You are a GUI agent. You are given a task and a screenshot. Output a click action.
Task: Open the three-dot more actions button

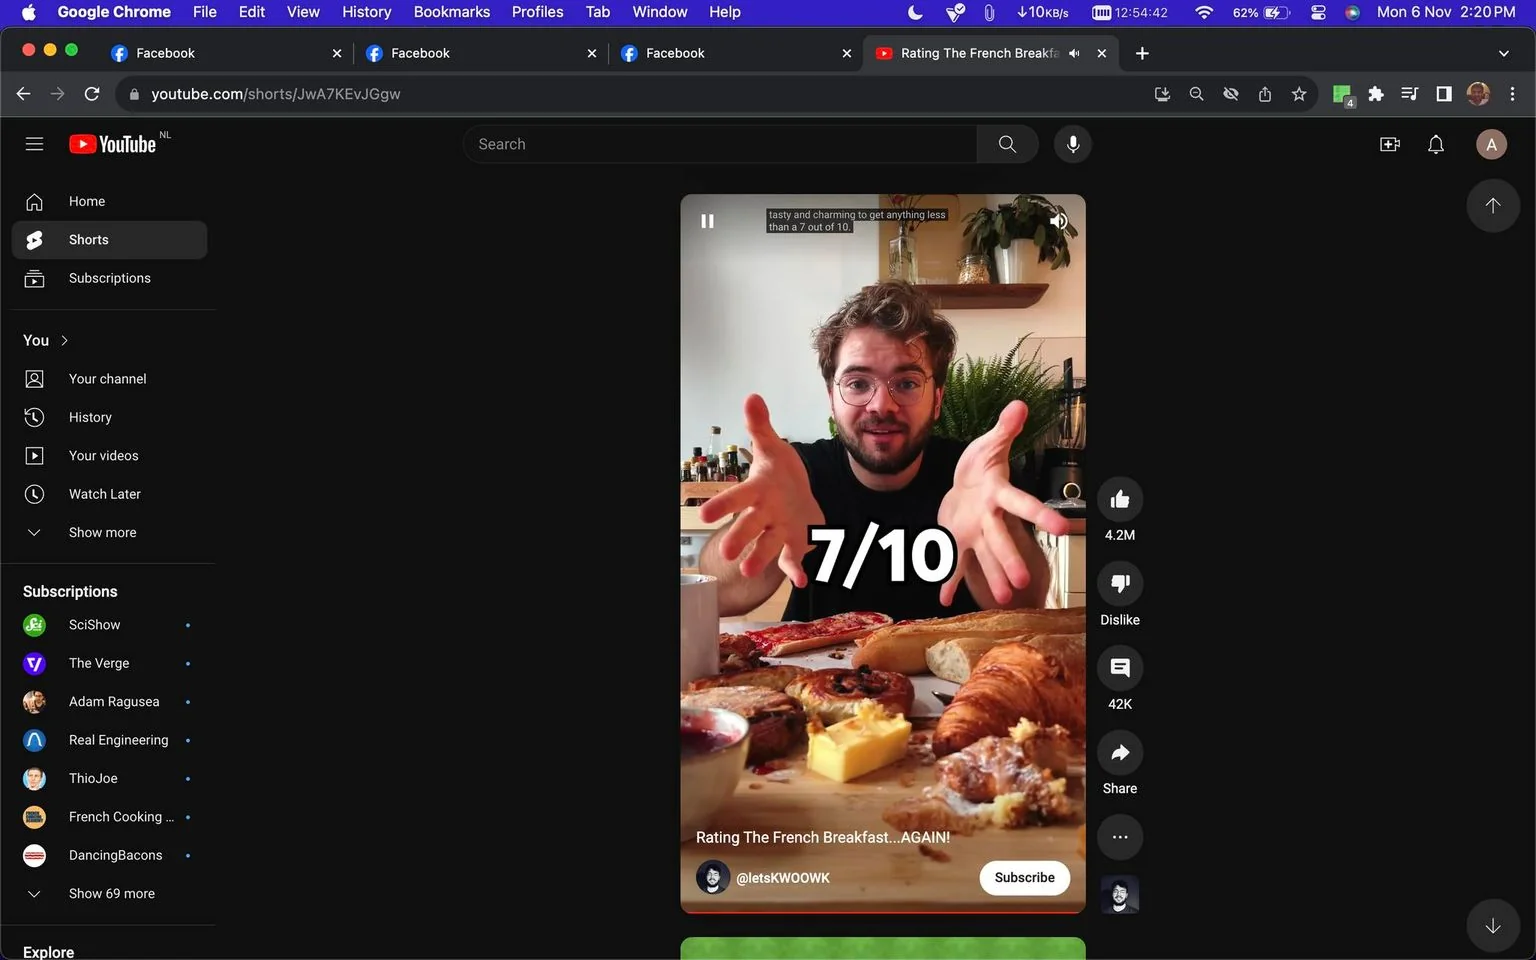tap(1120, 837)
